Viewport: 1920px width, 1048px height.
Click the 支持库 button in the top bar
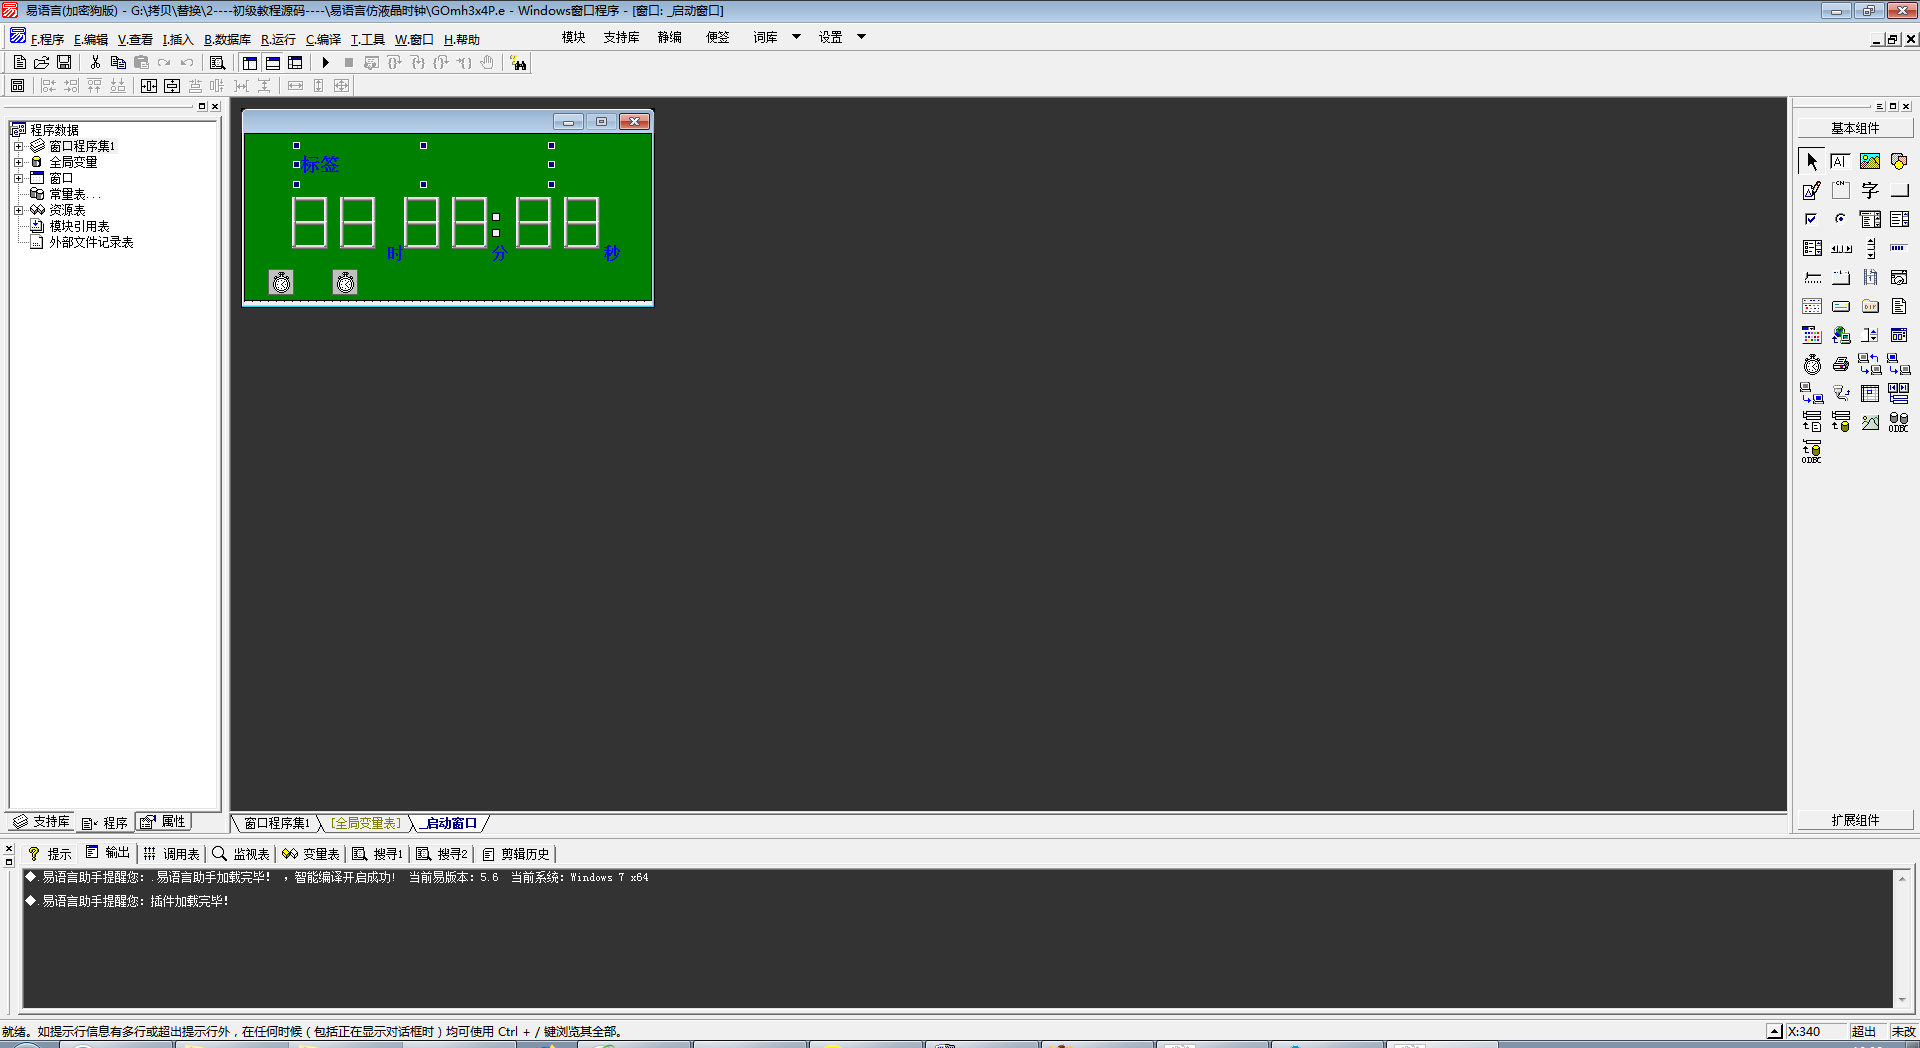coord(621,37)
